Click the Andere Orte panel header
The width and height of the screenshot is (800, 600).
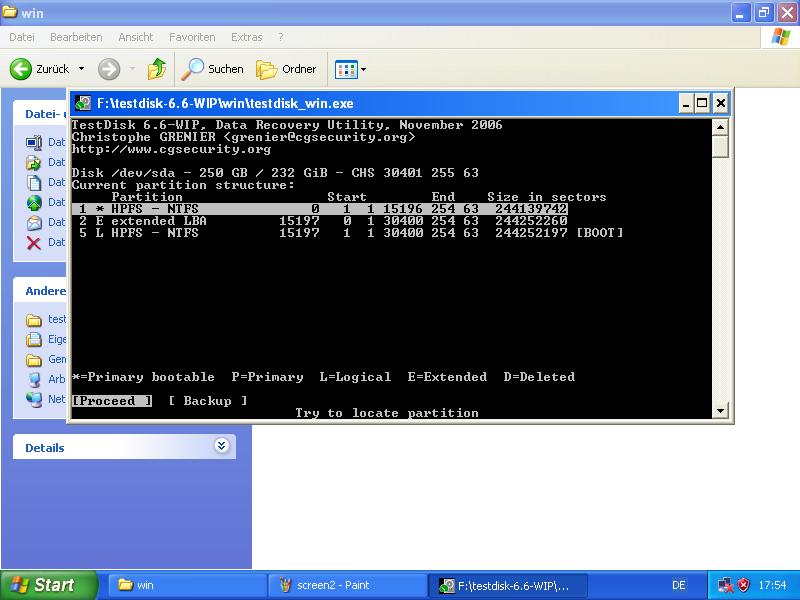click(40, 291)
